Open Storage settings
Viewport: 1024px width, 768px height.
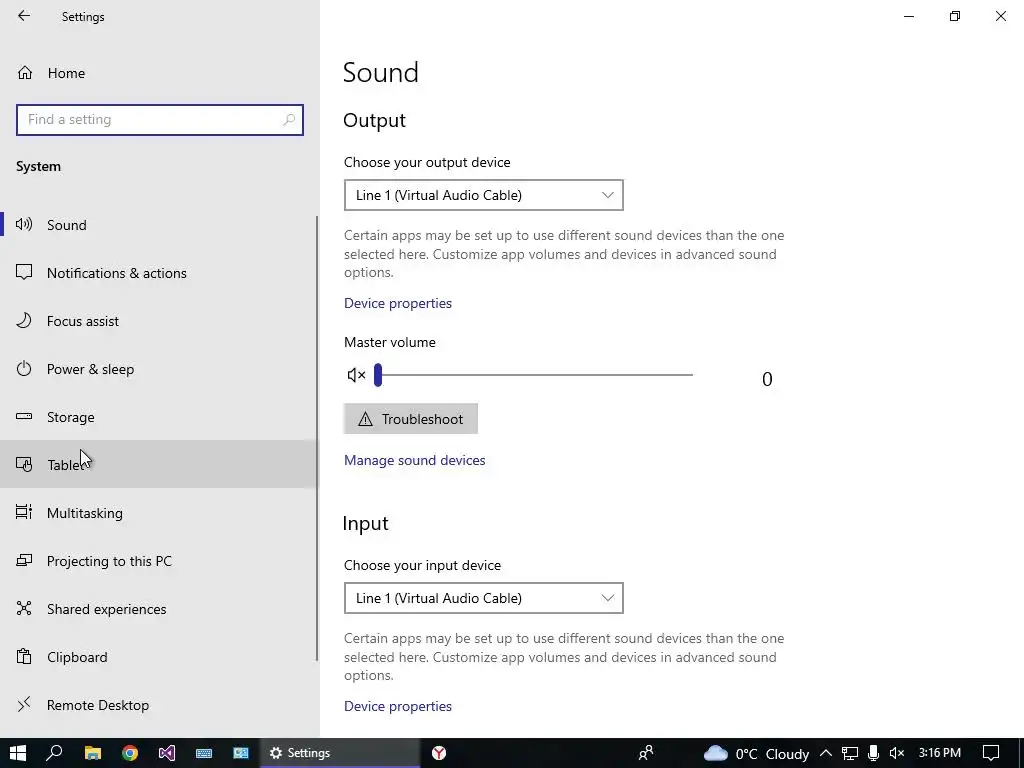coord(158,417)
